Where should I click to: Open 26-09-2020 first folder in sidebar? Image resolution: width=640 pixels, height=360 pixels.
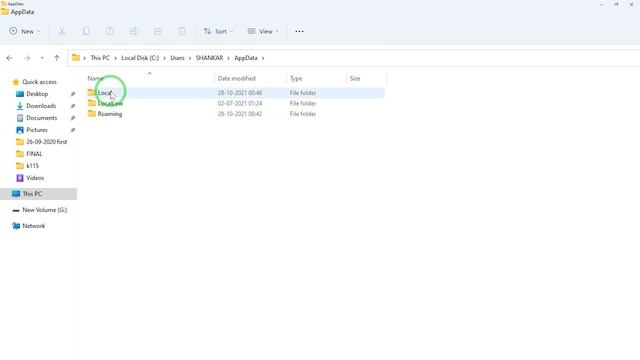pyautogui.click(x=47, y=142)
